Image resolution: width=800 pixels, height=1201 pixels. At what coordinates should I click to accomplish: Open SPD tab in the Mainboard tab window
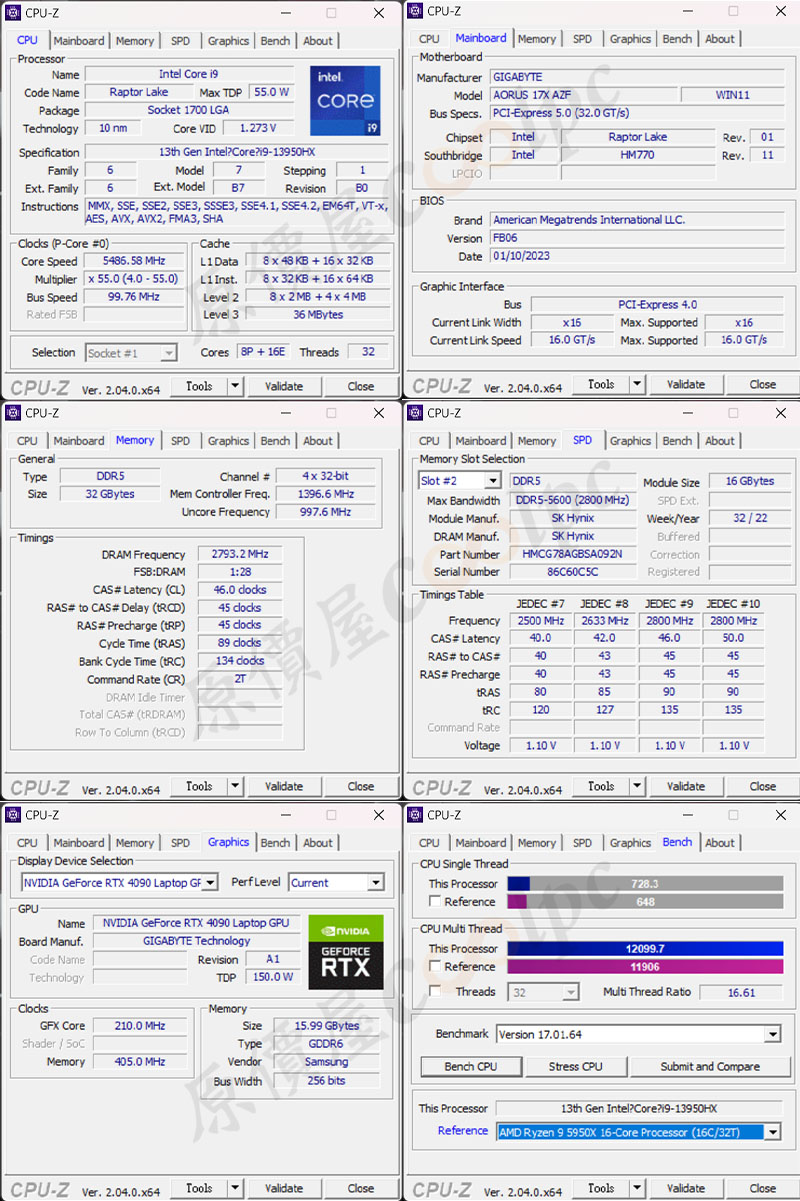(582, 39)
